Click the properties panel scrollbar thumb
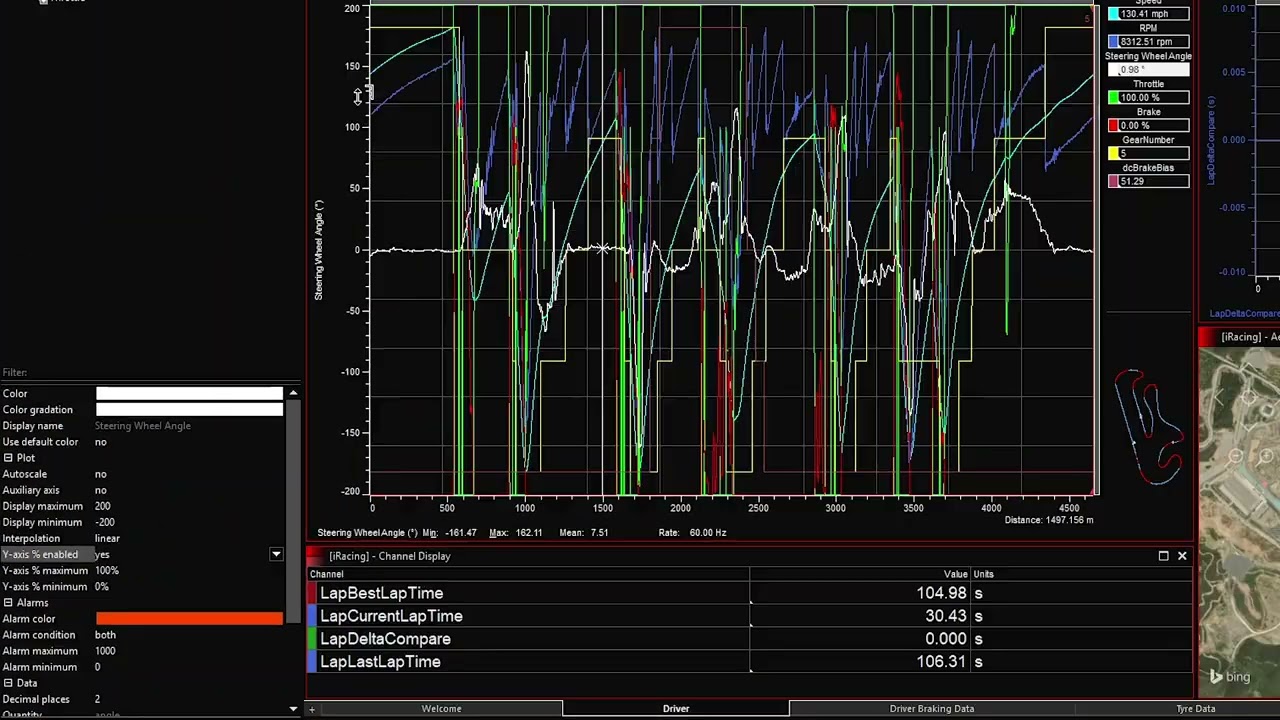Screen dimensions: 1280x720 [293, 510]
